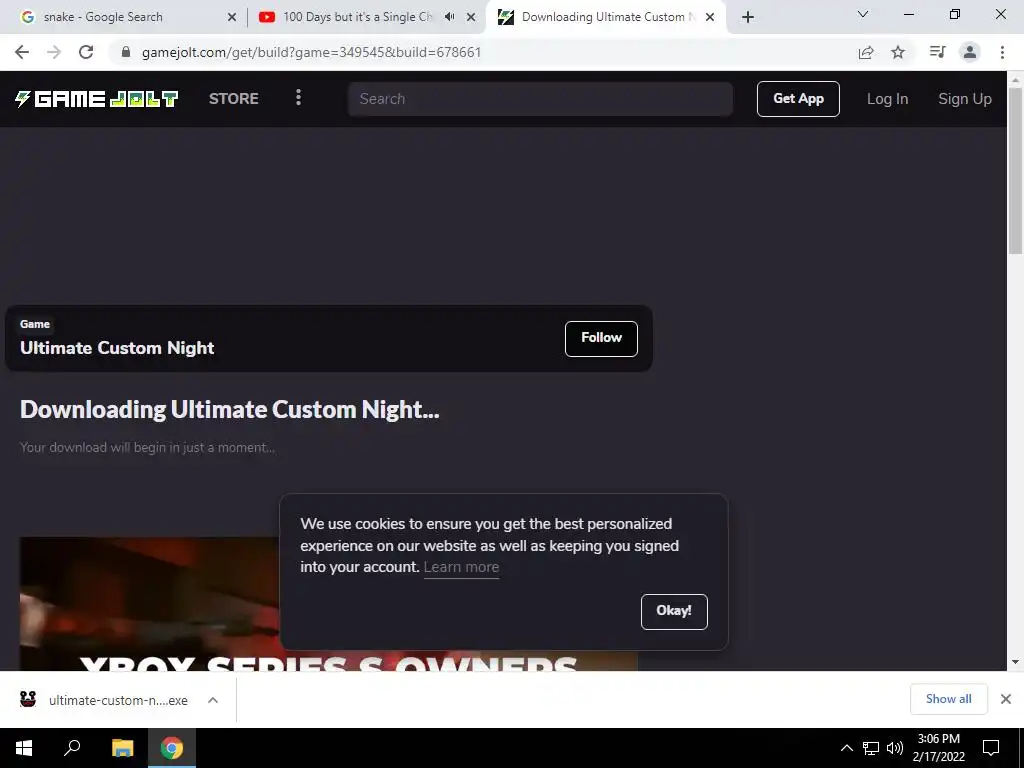Screen dimensions: 1024x768
Task: Follow Ultimate Custom Night game
Action: pos(601,338)
